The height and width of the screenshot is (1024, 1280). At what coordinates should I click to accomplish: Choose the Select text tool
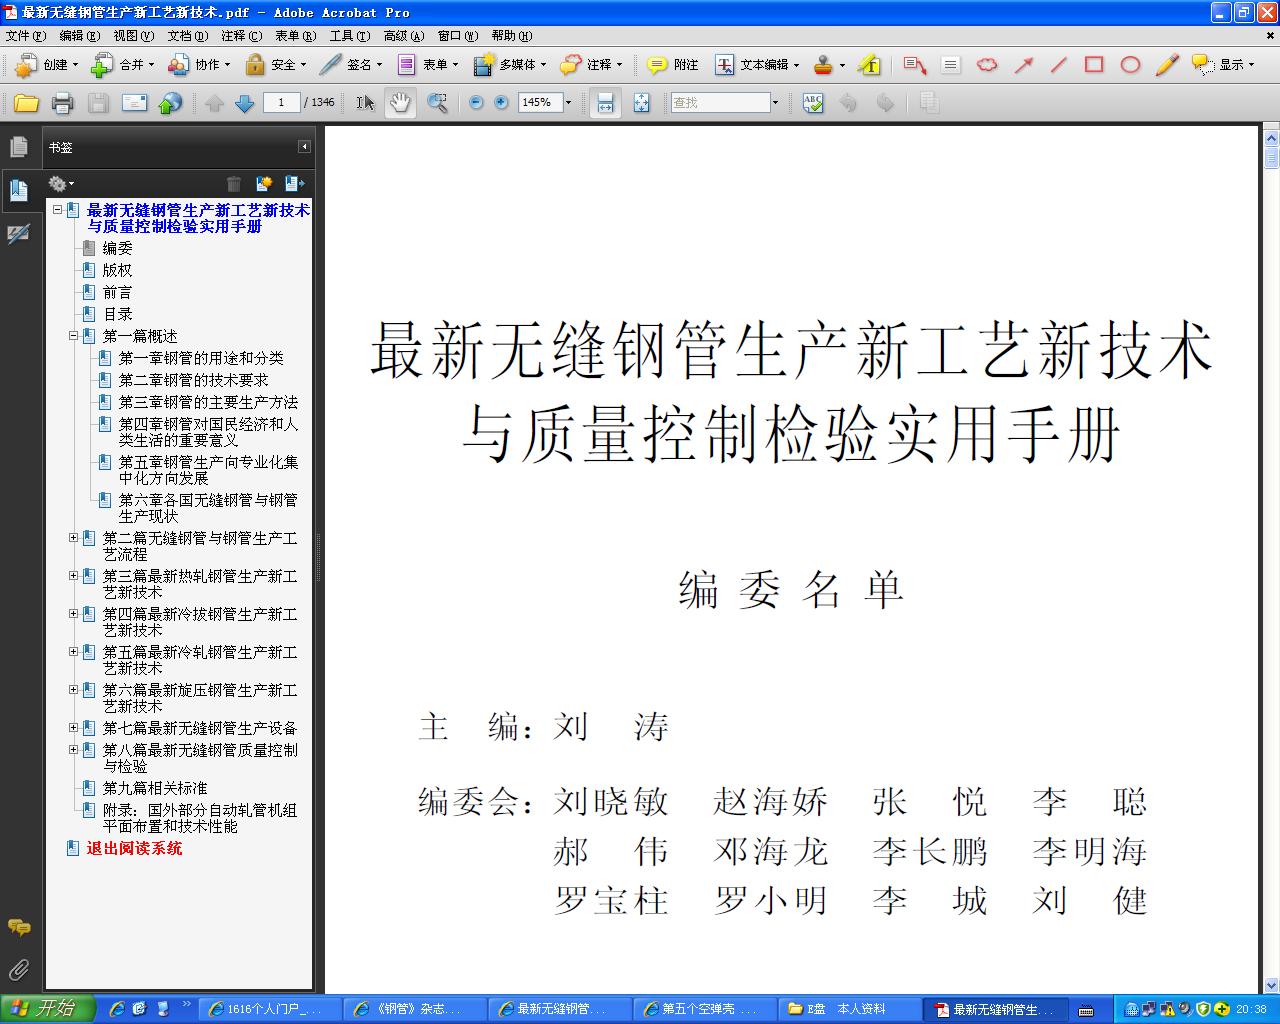[x=365, y=103]
